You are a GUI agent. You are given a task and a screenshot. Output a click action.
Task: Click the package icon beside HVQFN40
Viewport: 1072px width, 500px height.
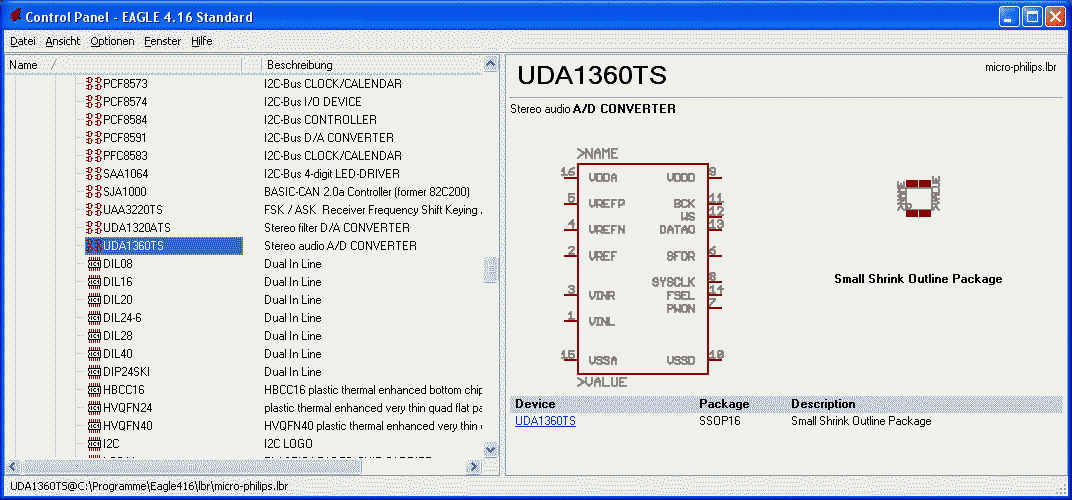95,425
